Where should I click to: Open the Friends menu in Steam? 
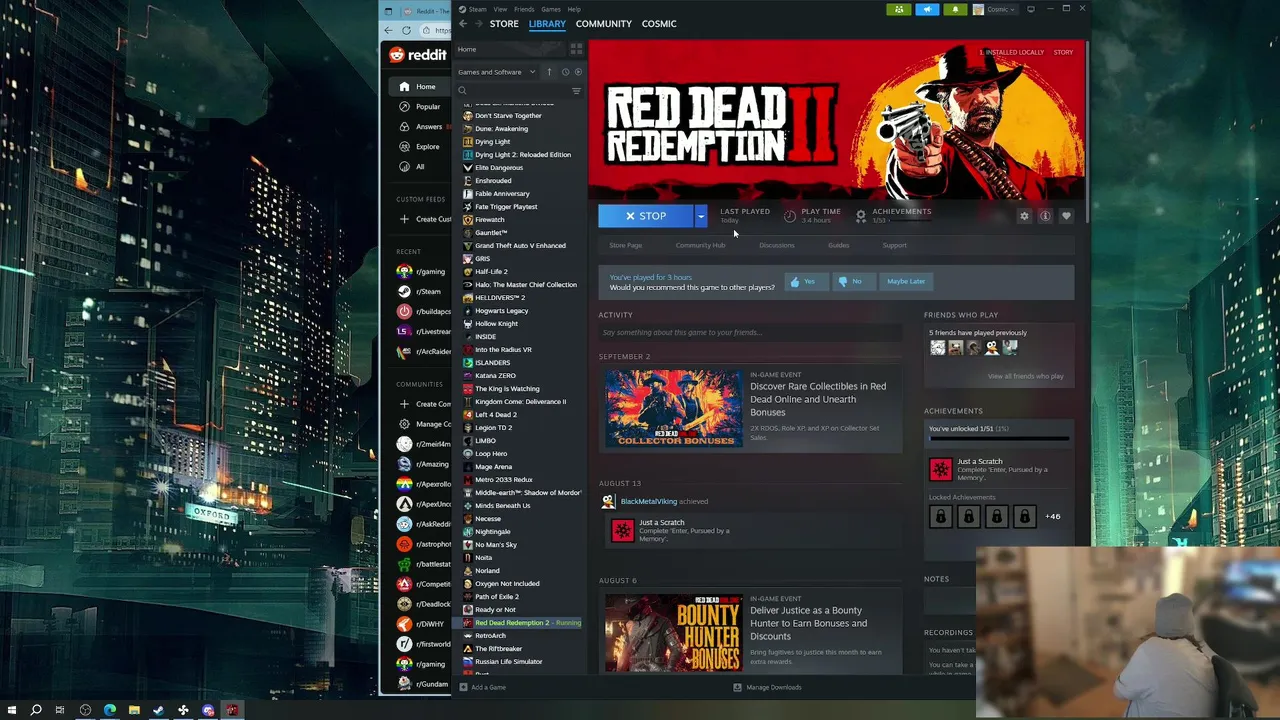click(524, 9)
